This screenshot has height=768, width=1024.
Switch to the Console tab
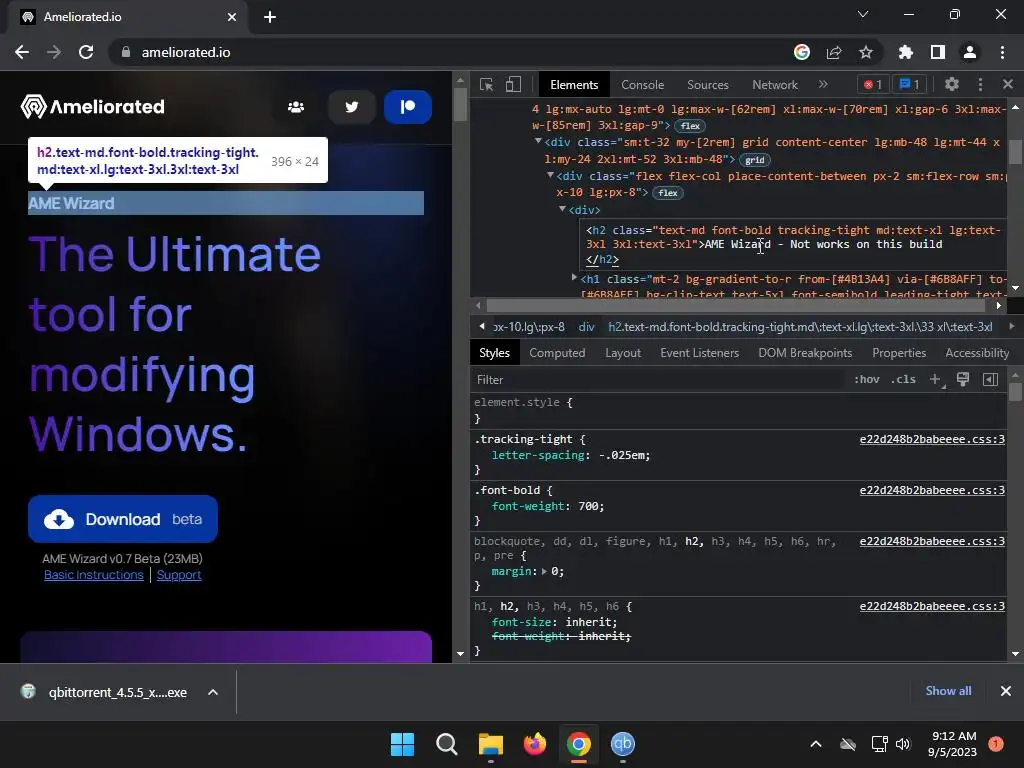click(x=642, y=85)
